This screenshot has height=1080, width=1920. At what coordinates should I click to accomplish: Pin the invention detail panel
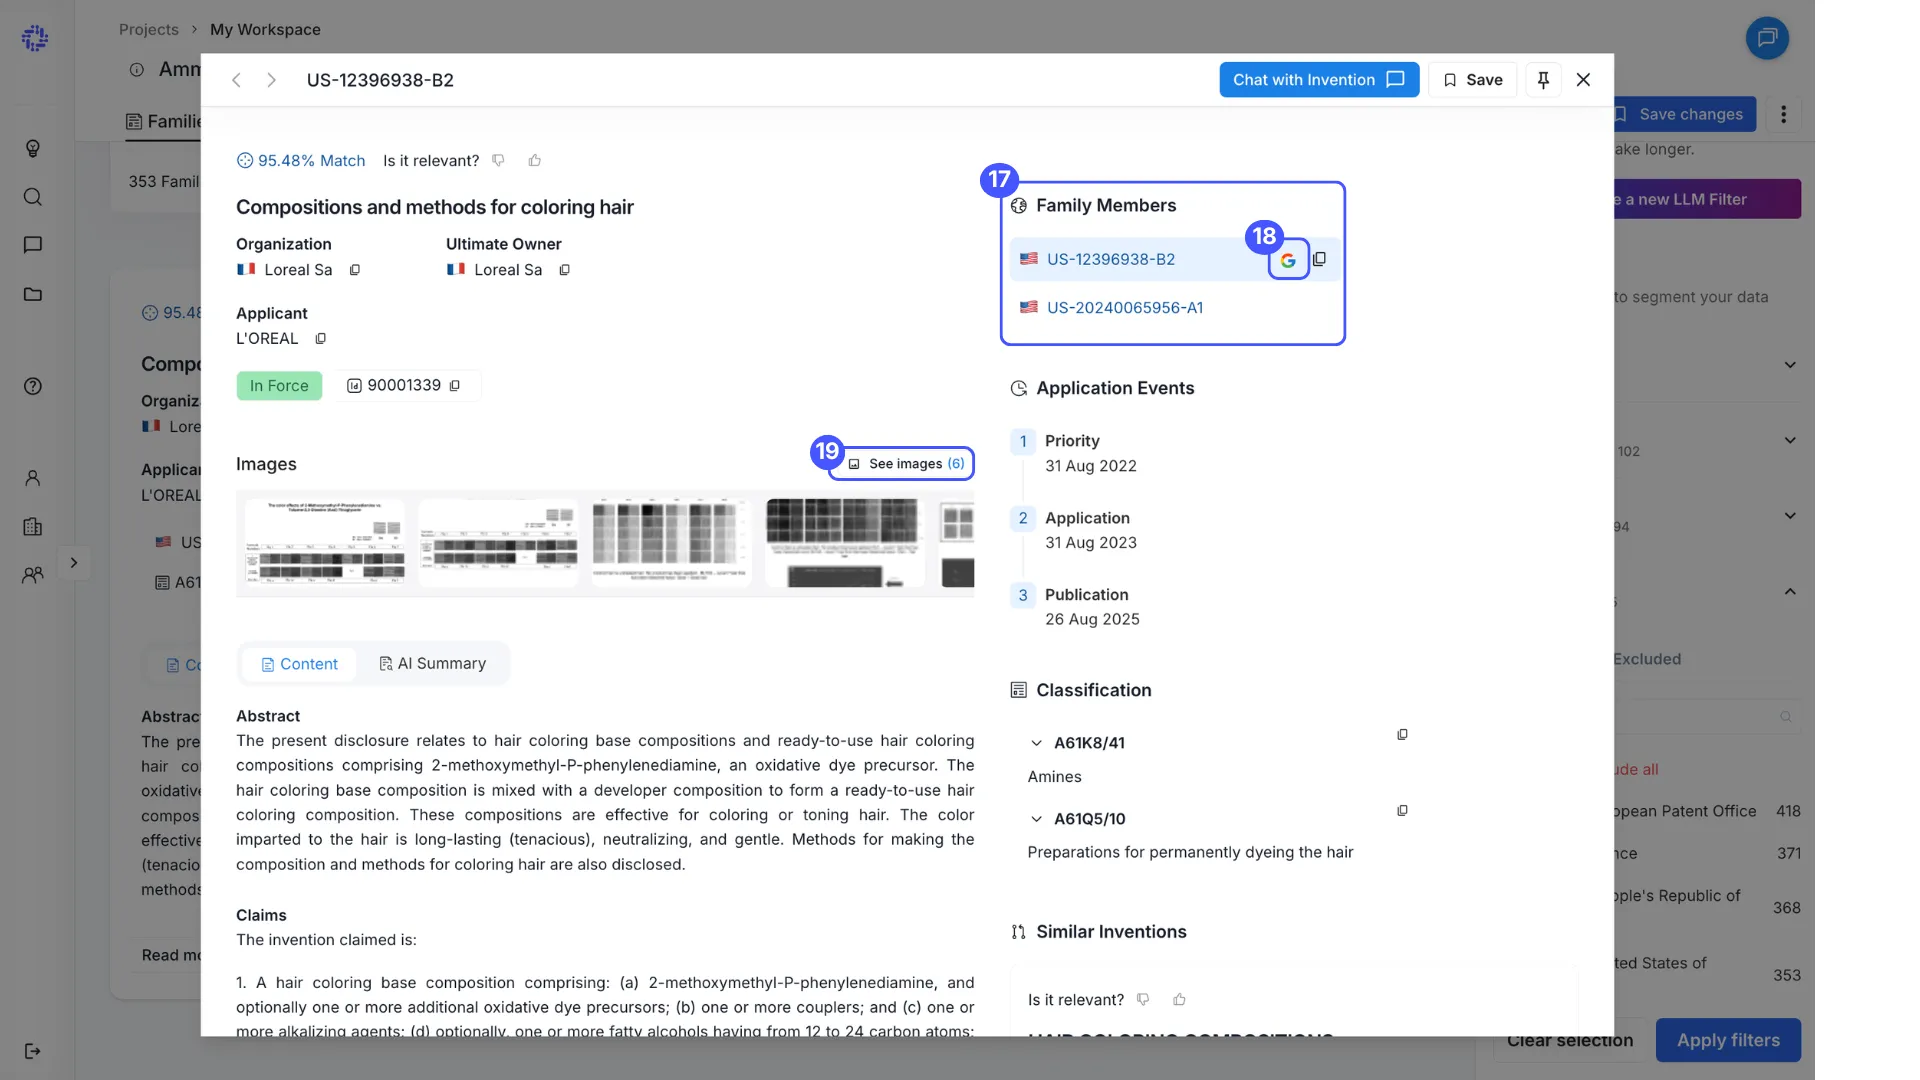tap(1543, 80)
